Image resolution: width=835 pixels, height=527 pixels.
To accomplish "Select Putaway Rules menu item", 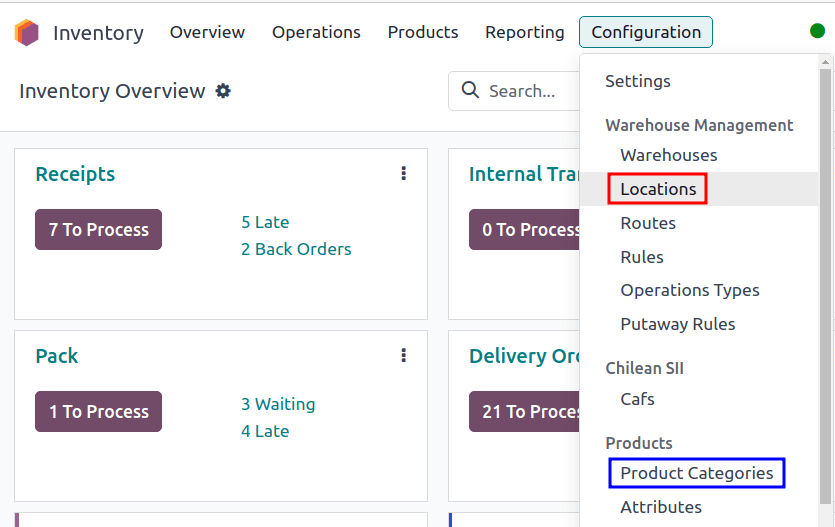I will (x=677, y=324).
